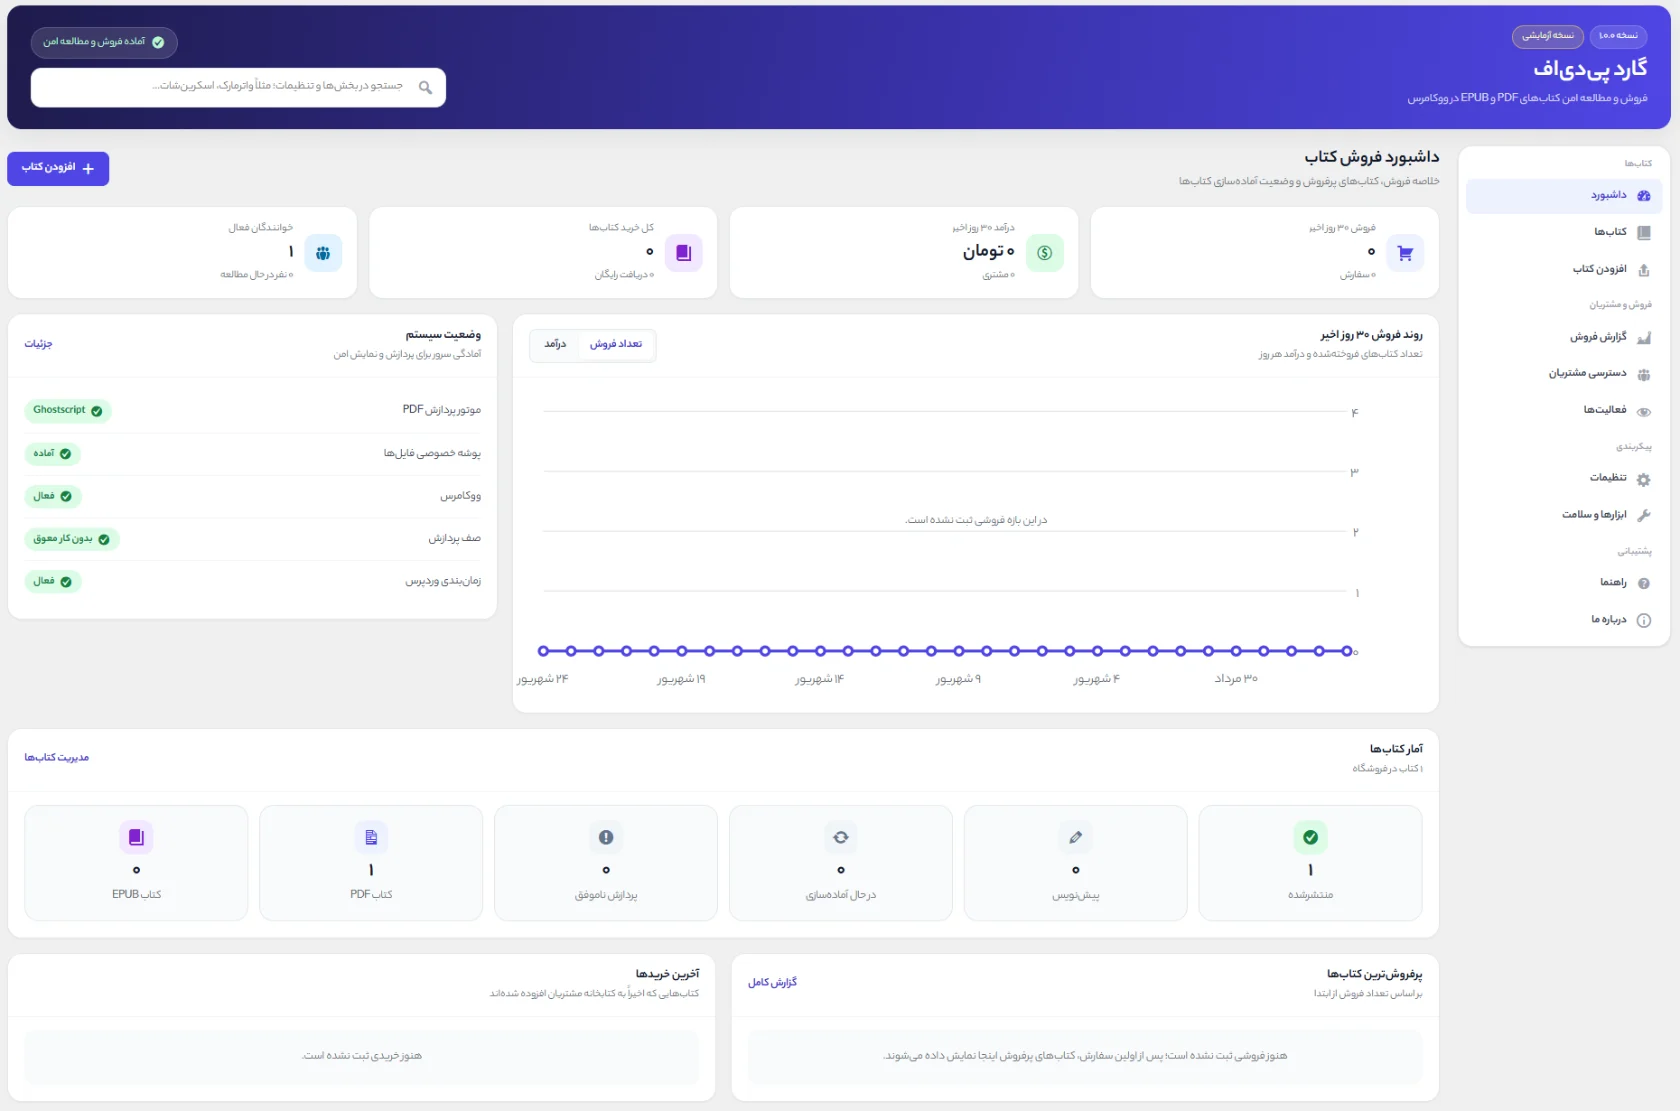The image size is (1680, 1111).
Task: Click the نسخه آزمایشی badge in header
Action: click(x=1547, y=36)
